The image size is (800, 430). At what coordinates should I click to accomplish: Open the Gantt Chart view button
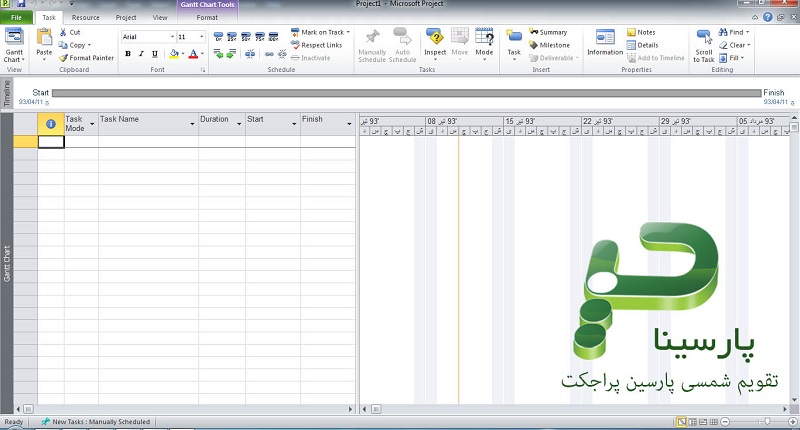14,45
